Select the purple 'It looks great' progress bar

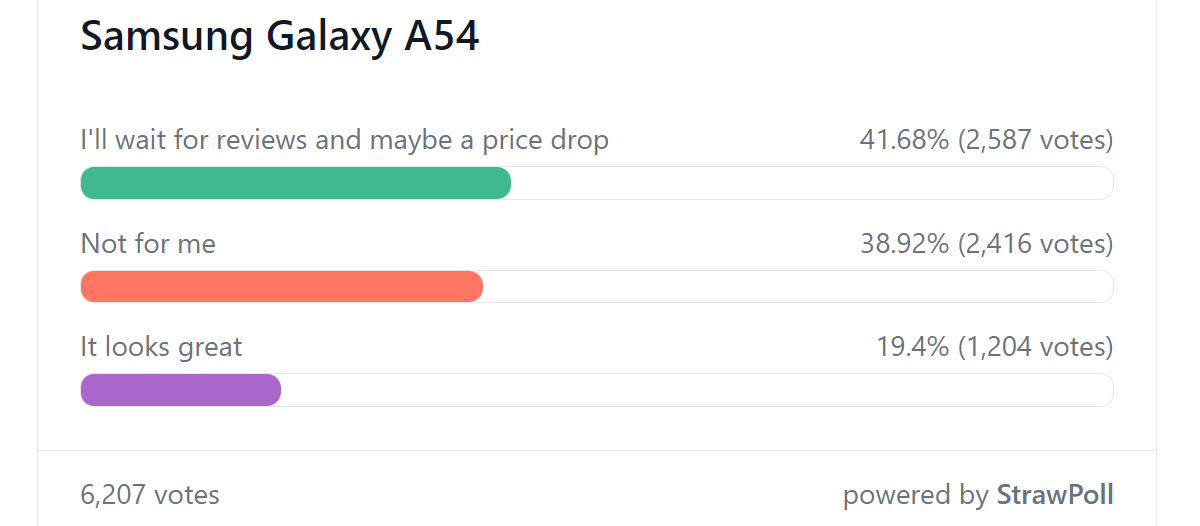tap(181, 390)
